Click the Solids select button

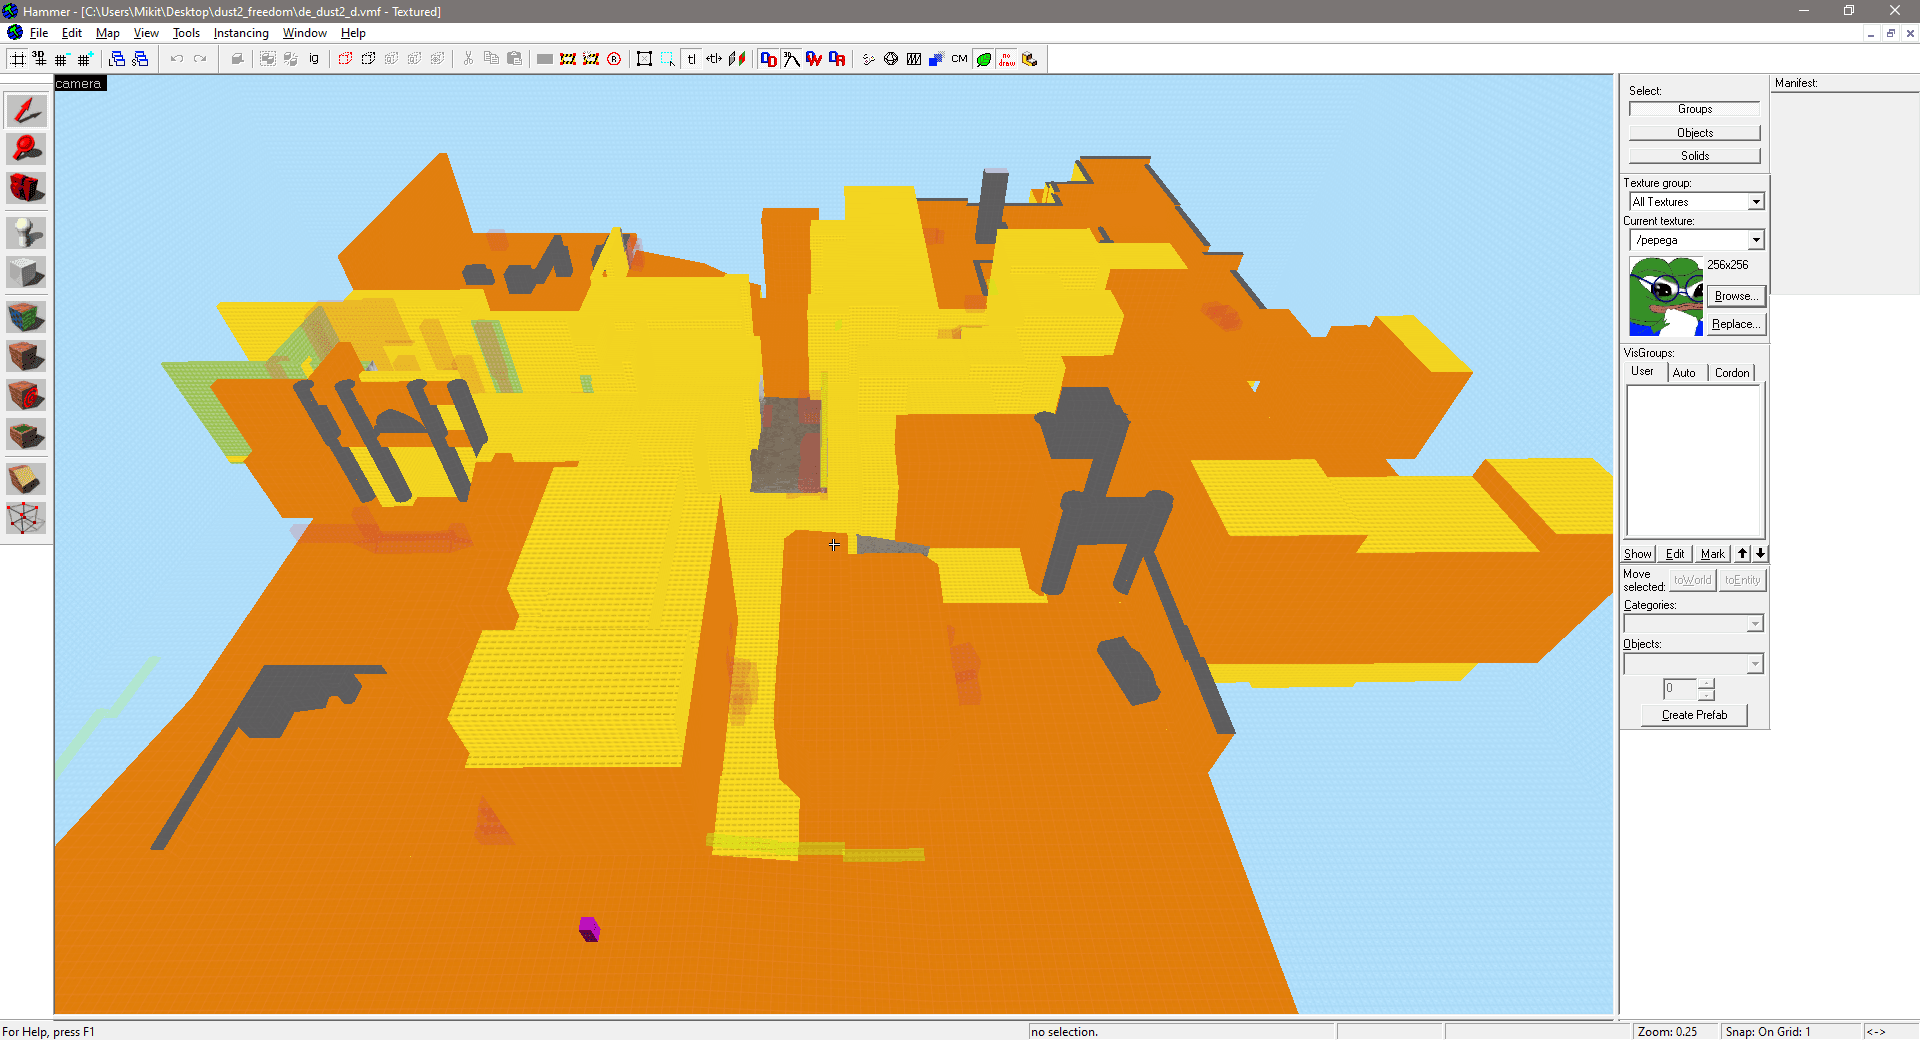click(1694, 156)
